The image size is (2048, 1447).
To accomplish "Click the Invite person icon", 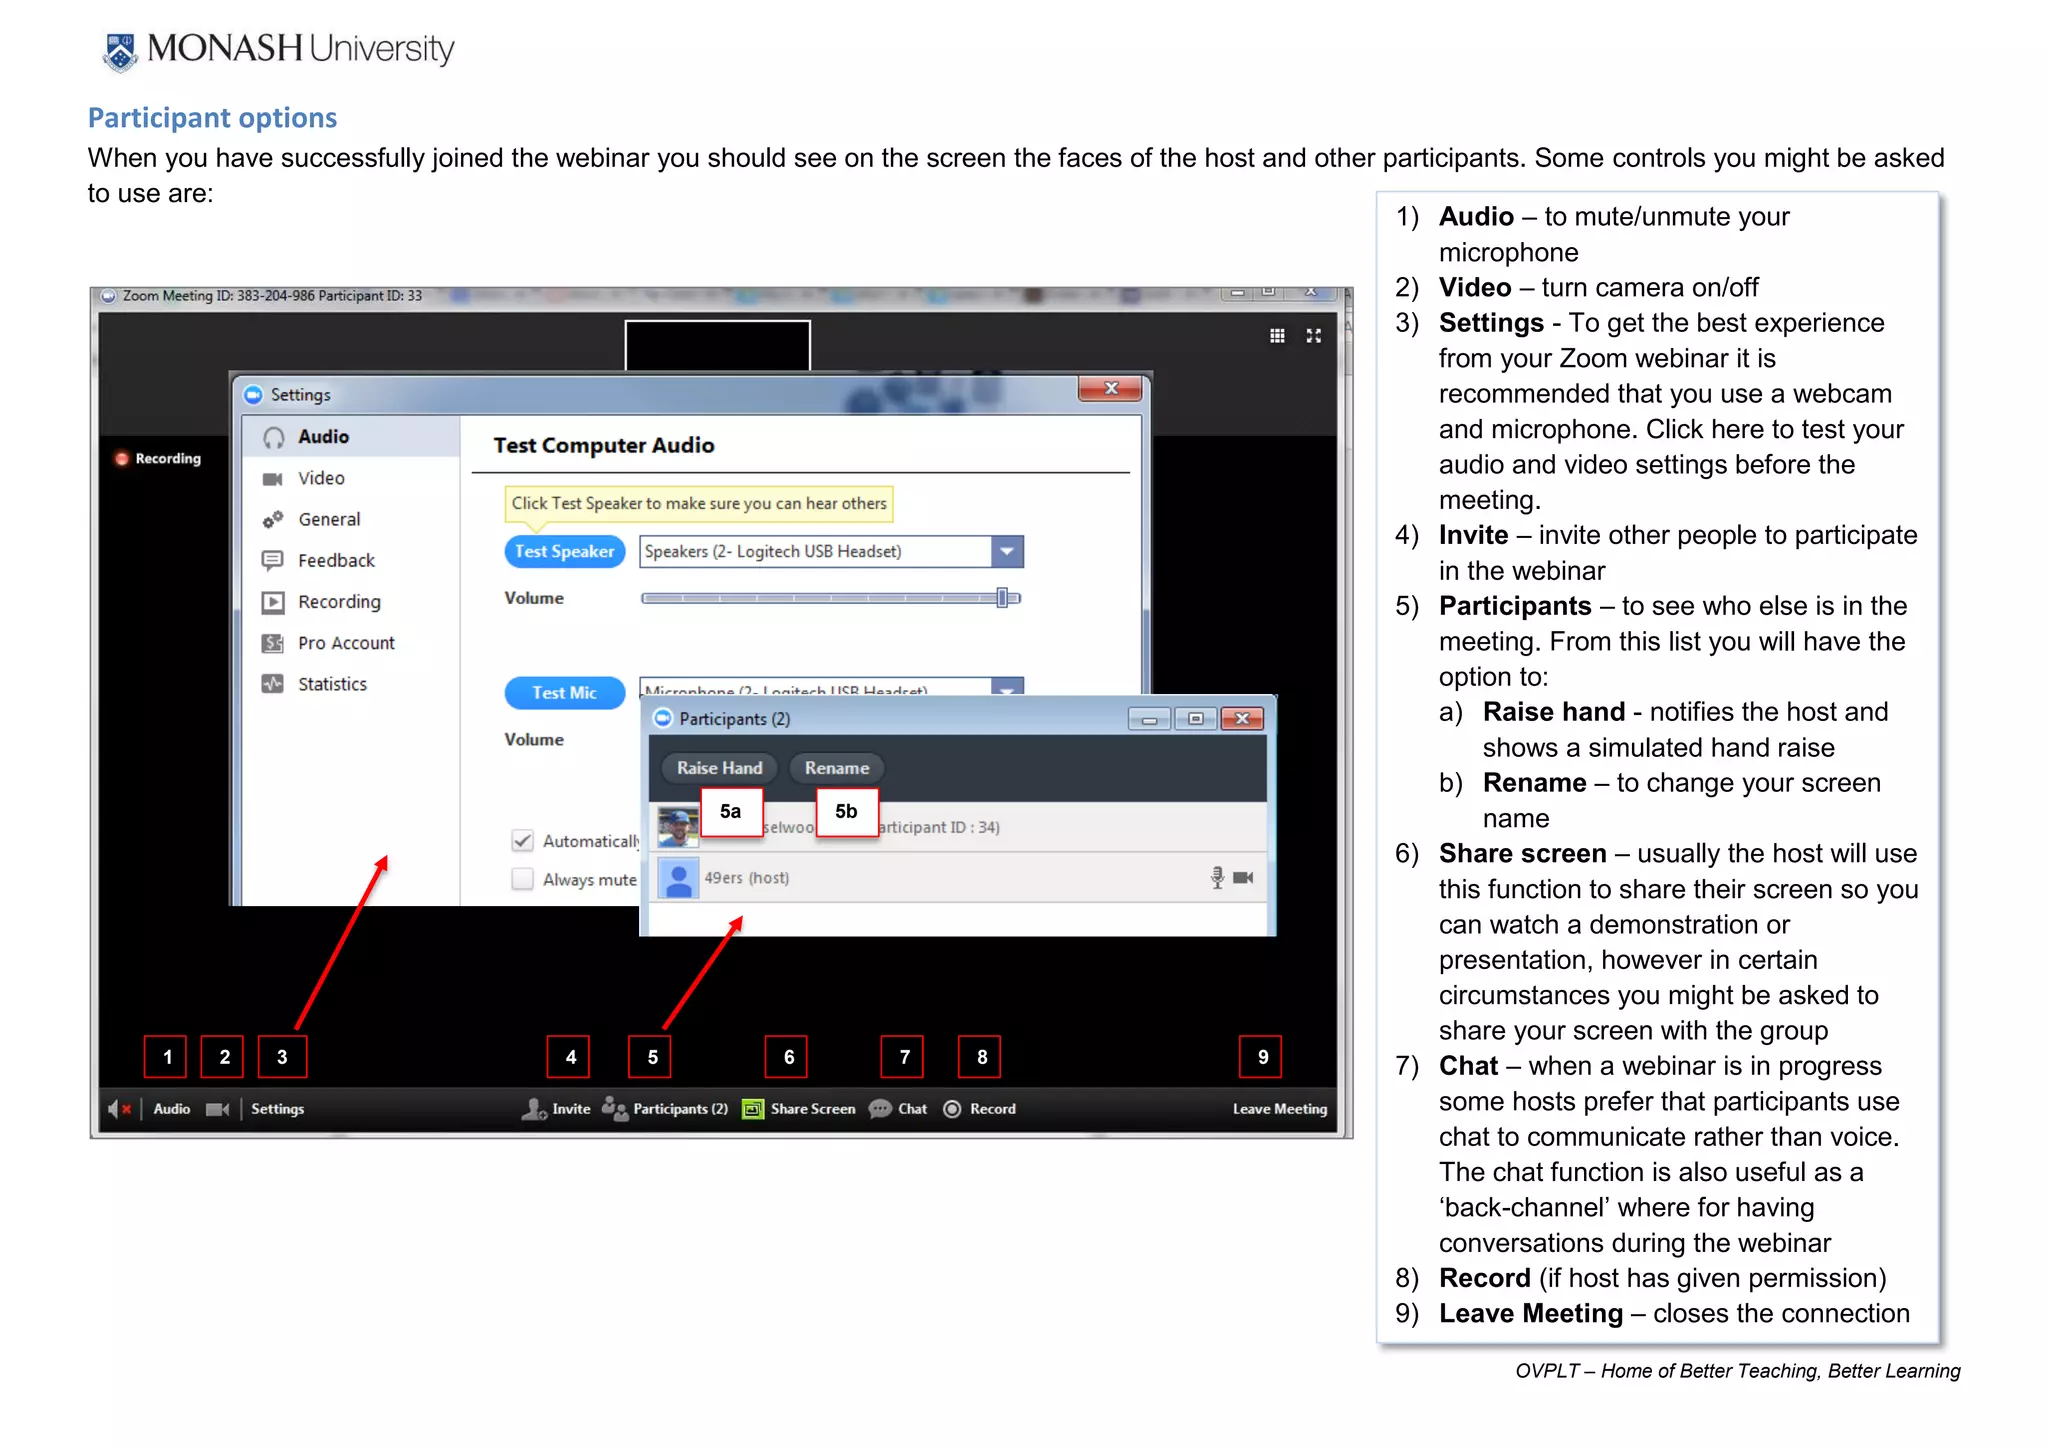I will click(534, 1109).
